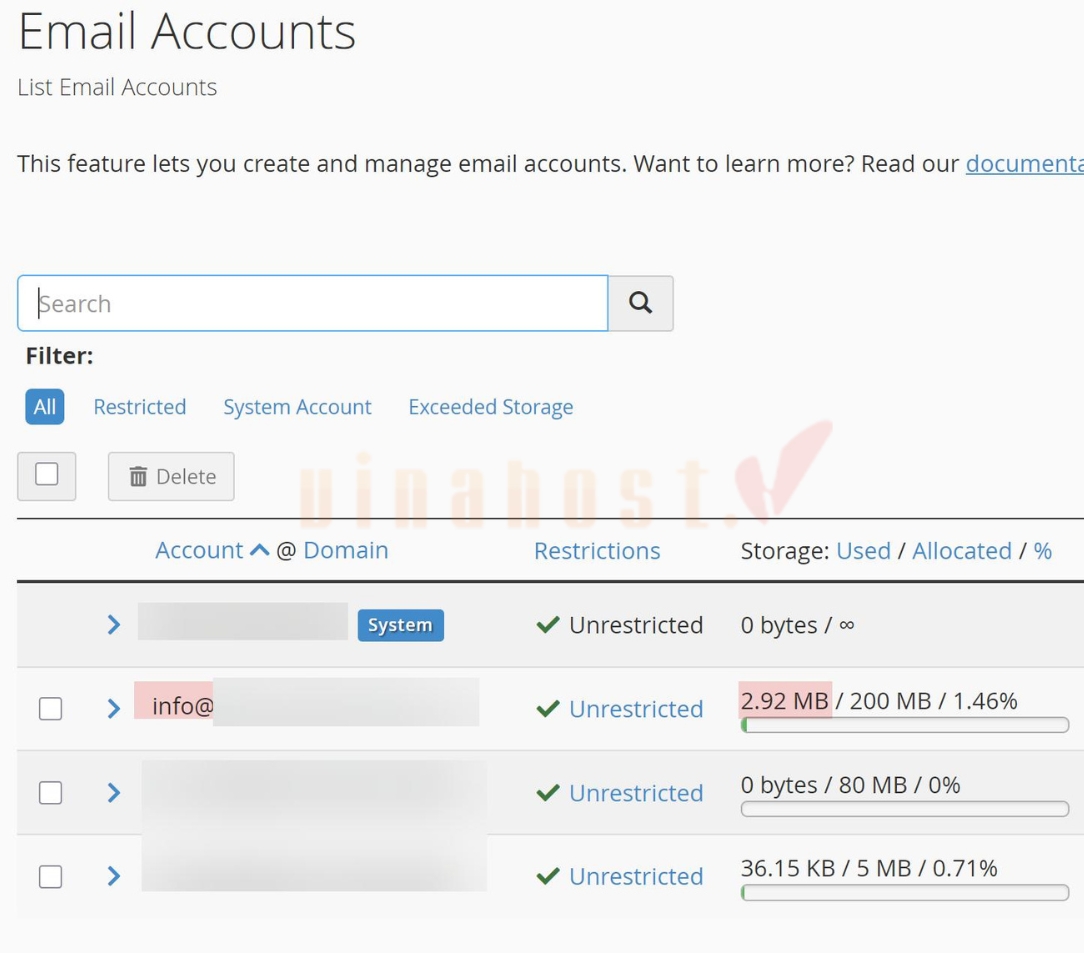Check the info@ account checkbox

[x=50, y=708]
